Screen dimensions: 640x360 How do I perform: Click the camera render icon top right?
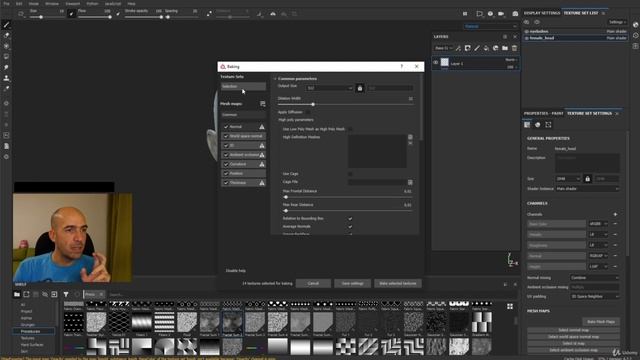click(x=515, y=14)
